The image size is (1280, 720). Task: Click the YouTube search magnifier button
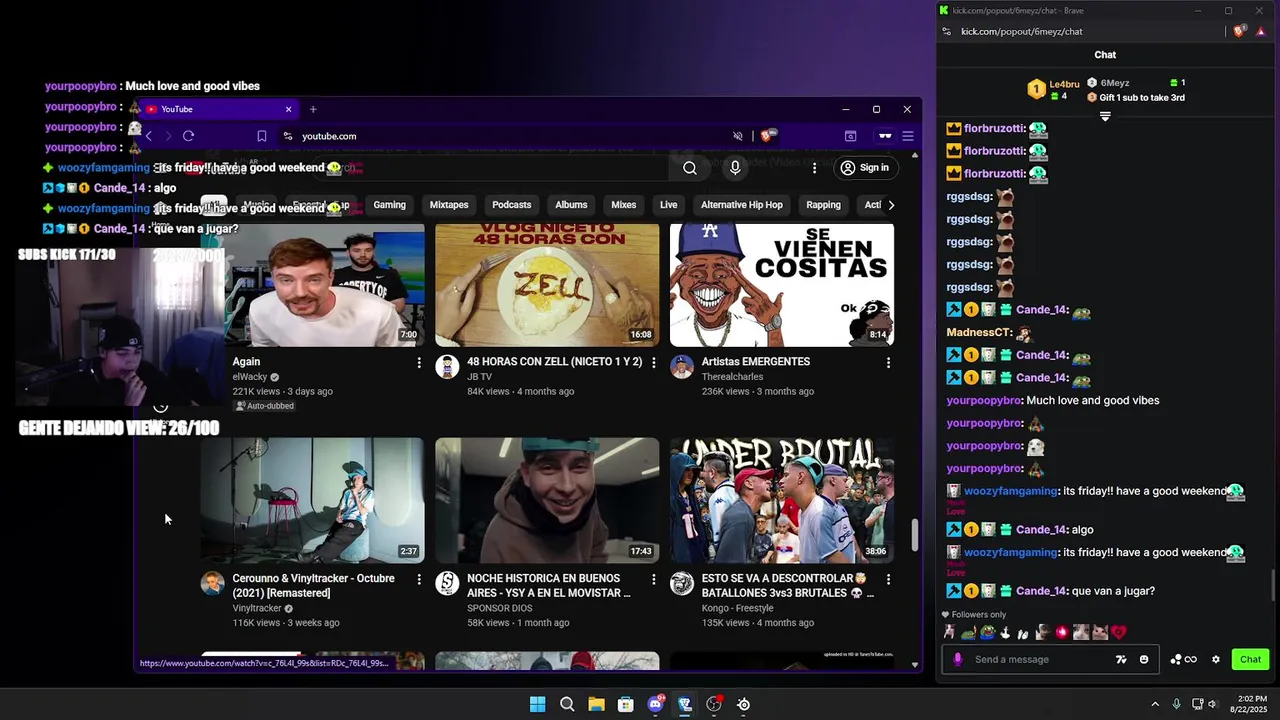click(690, 168)
